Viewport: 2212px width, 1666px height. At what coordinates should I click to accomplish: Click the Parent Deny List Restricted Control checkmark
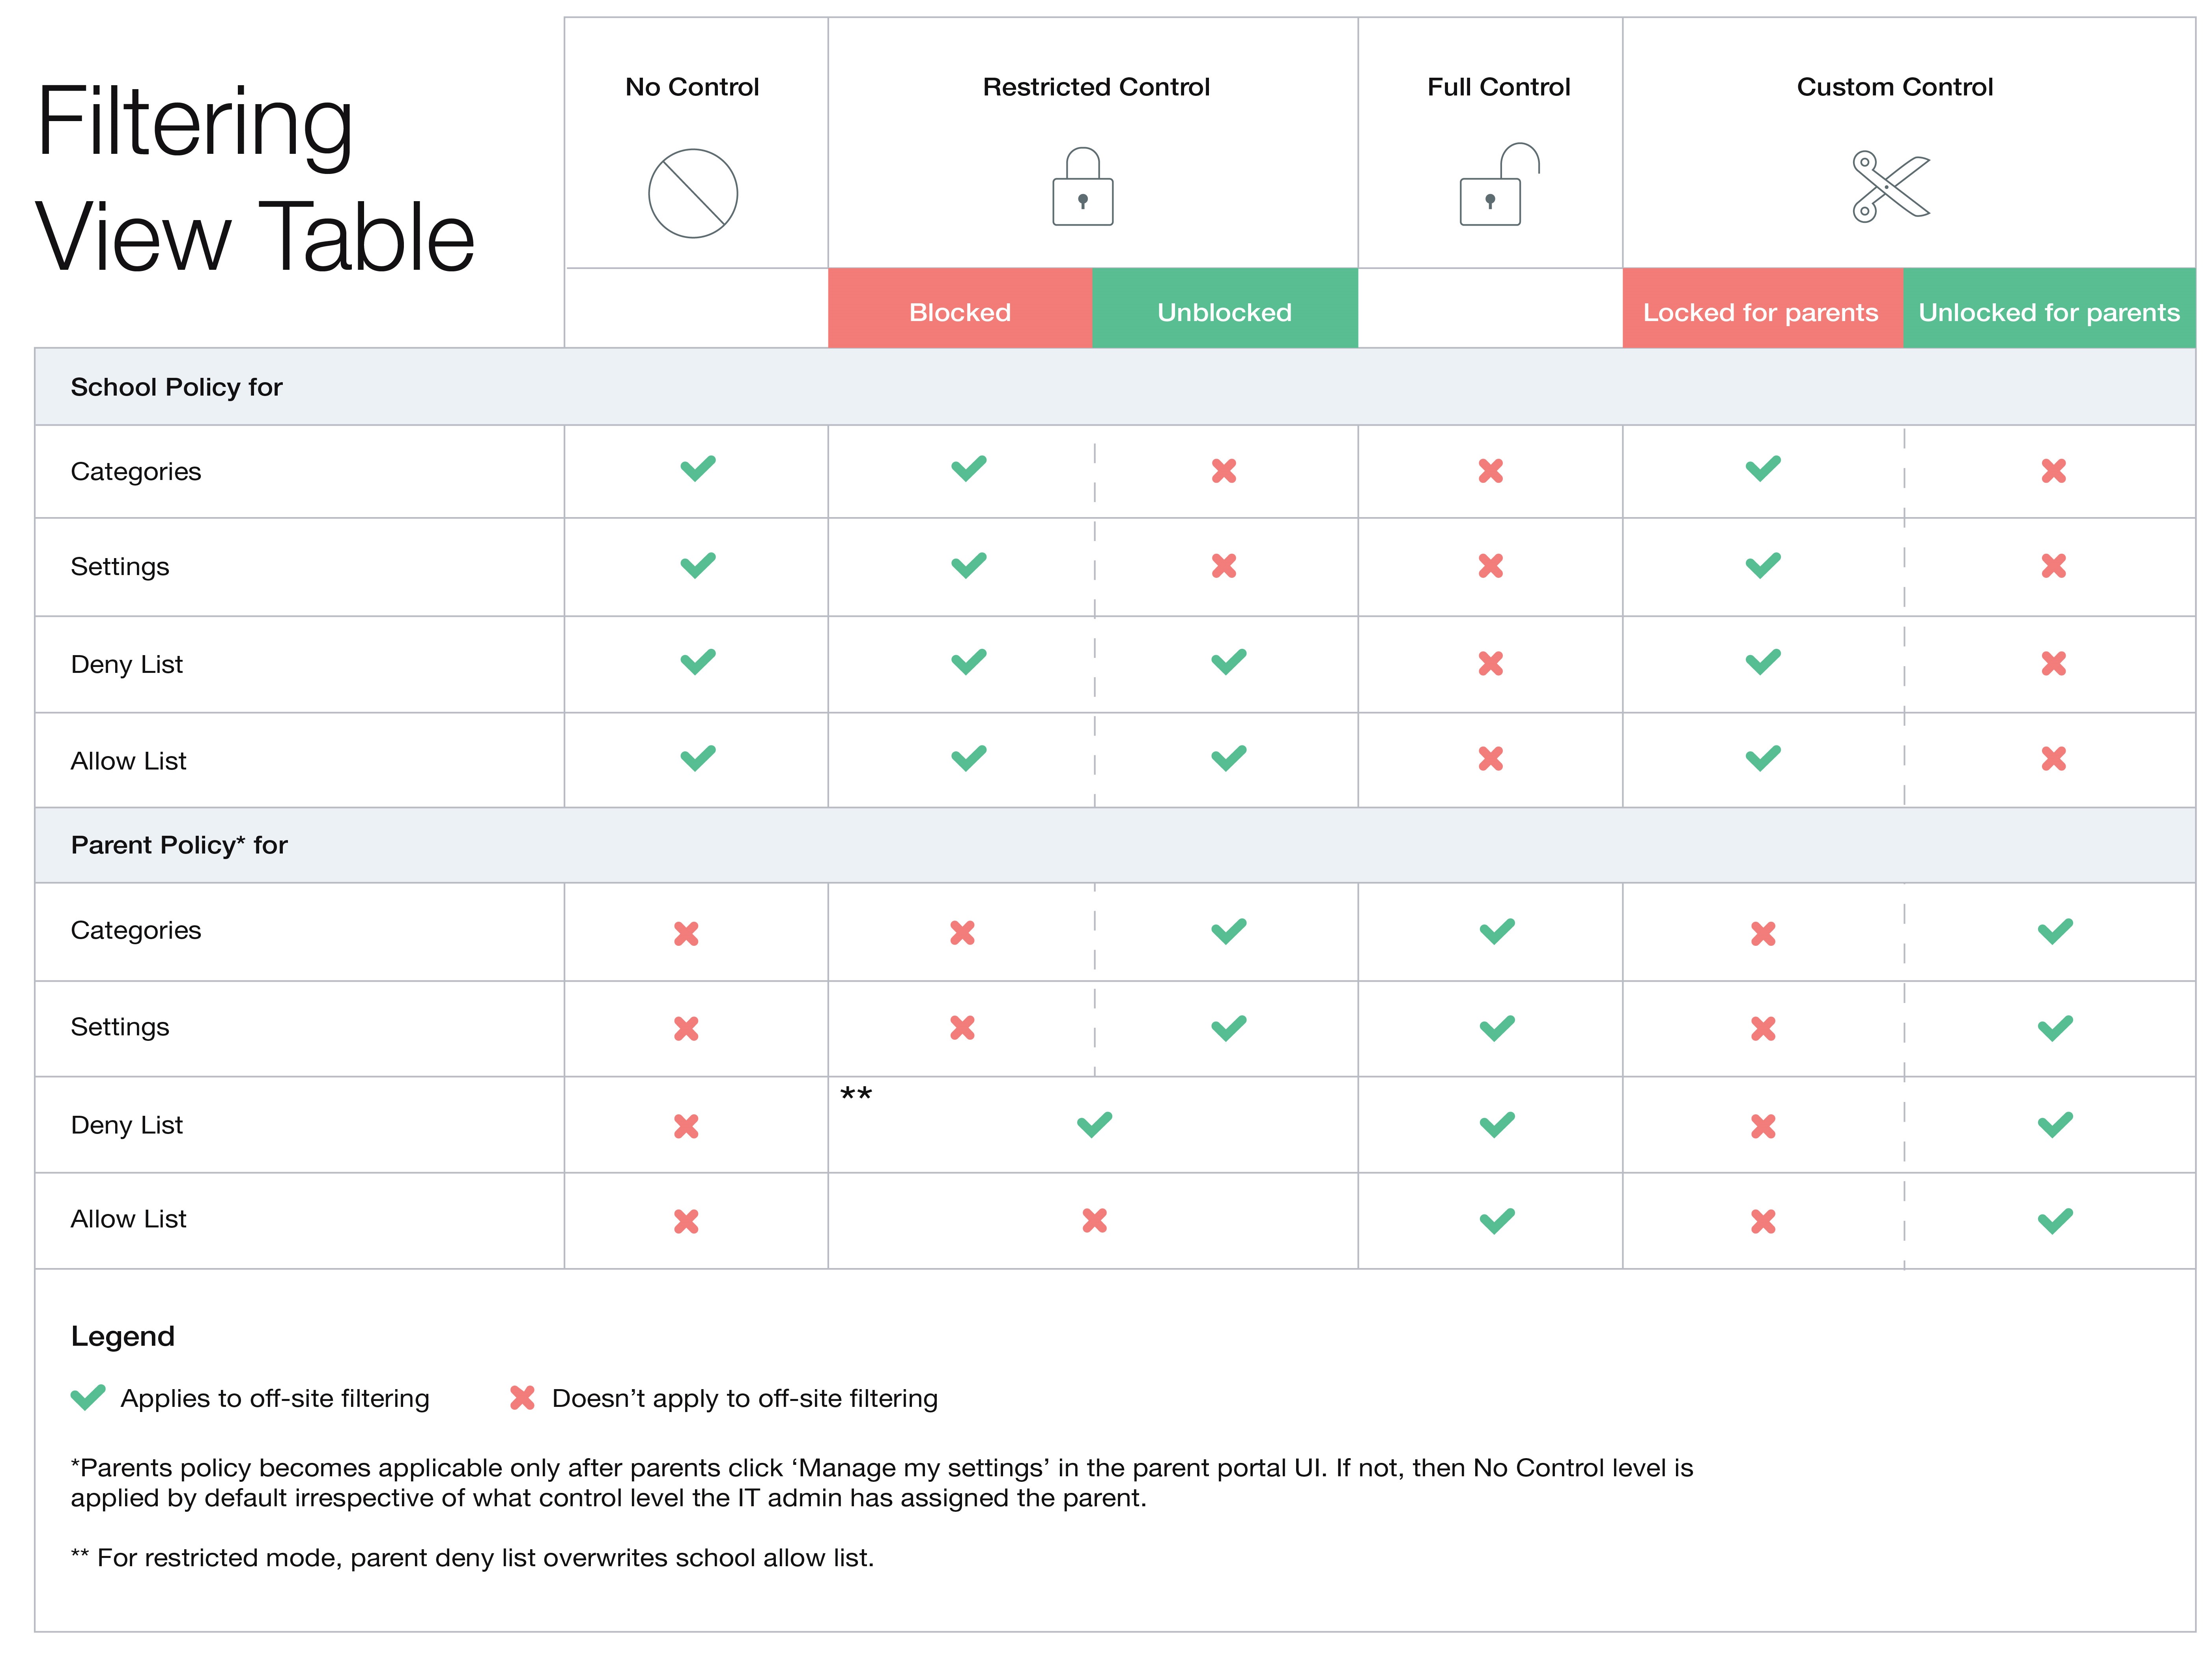(x=1094, y=1125)
